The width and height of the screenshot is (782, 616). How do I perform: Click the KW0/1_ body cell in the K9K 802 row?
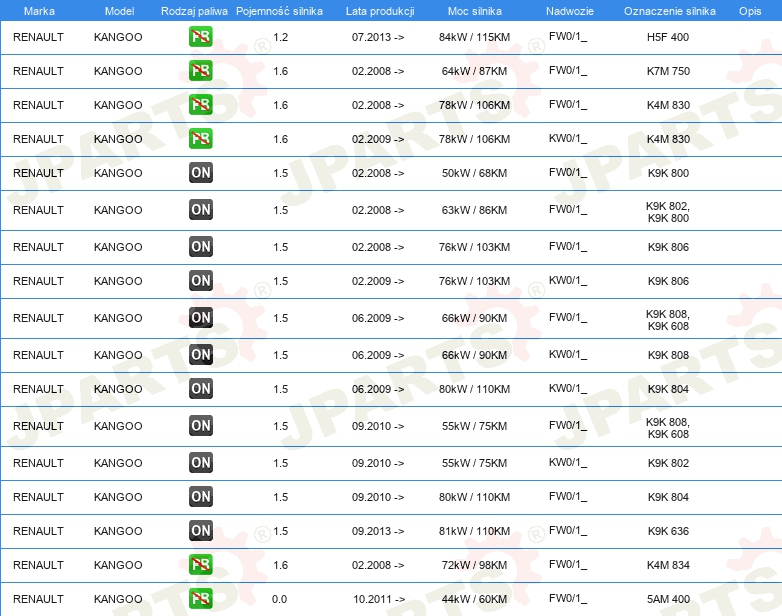[568, 462]
